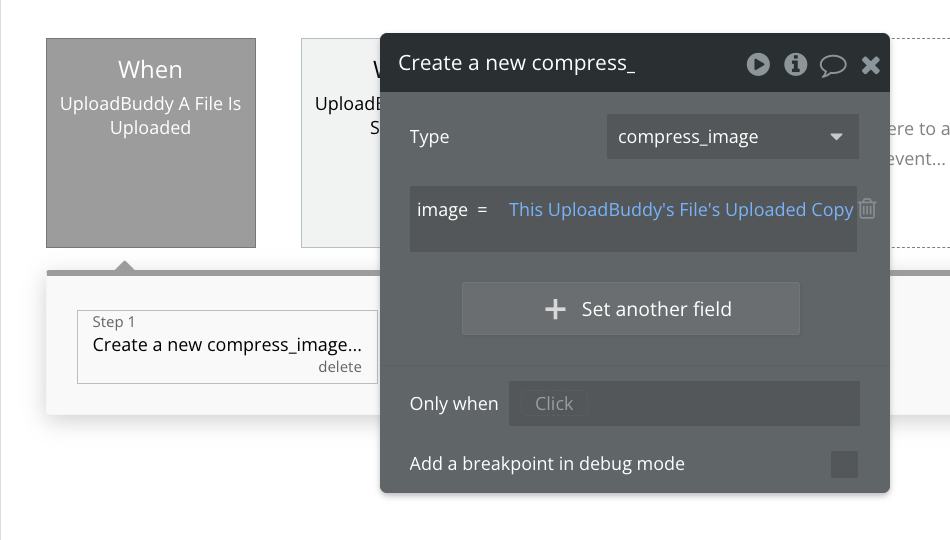Screen dimensions: 950x540
Task: Click the Create a new compress_ panel title
Action: pos(516,63)
